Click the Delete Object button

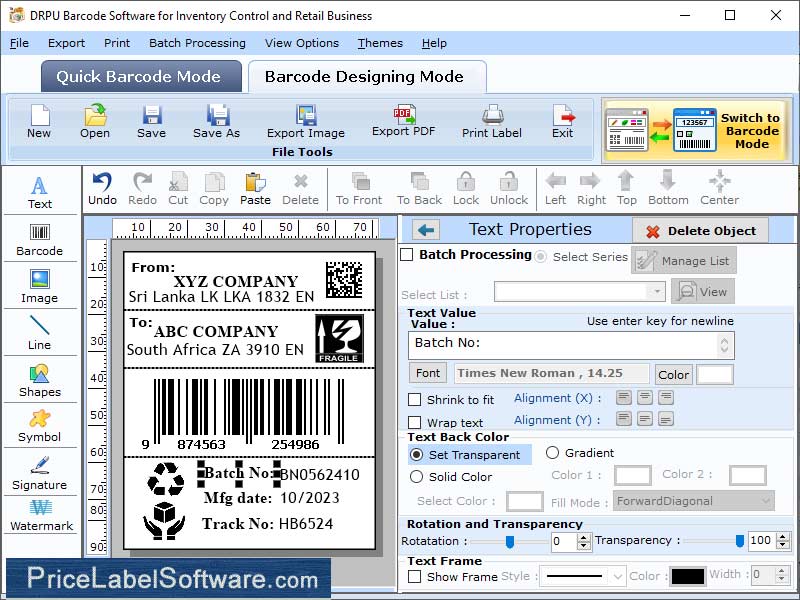pyautogui.click(x=701, y=231)
